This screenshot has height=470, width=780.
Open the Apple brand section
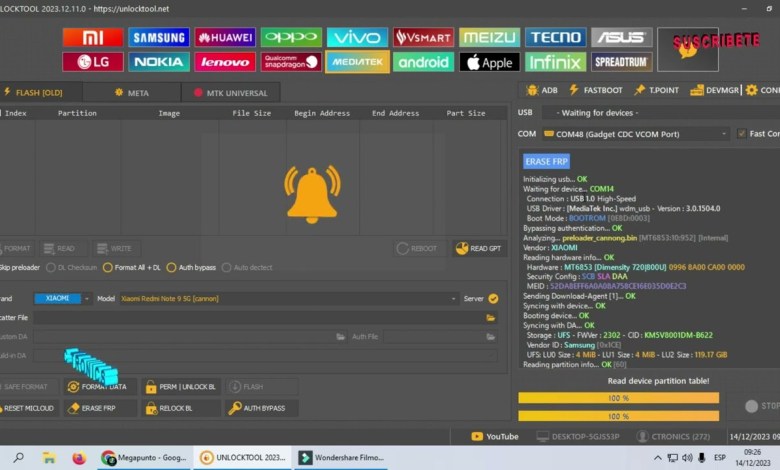[489, 62]
